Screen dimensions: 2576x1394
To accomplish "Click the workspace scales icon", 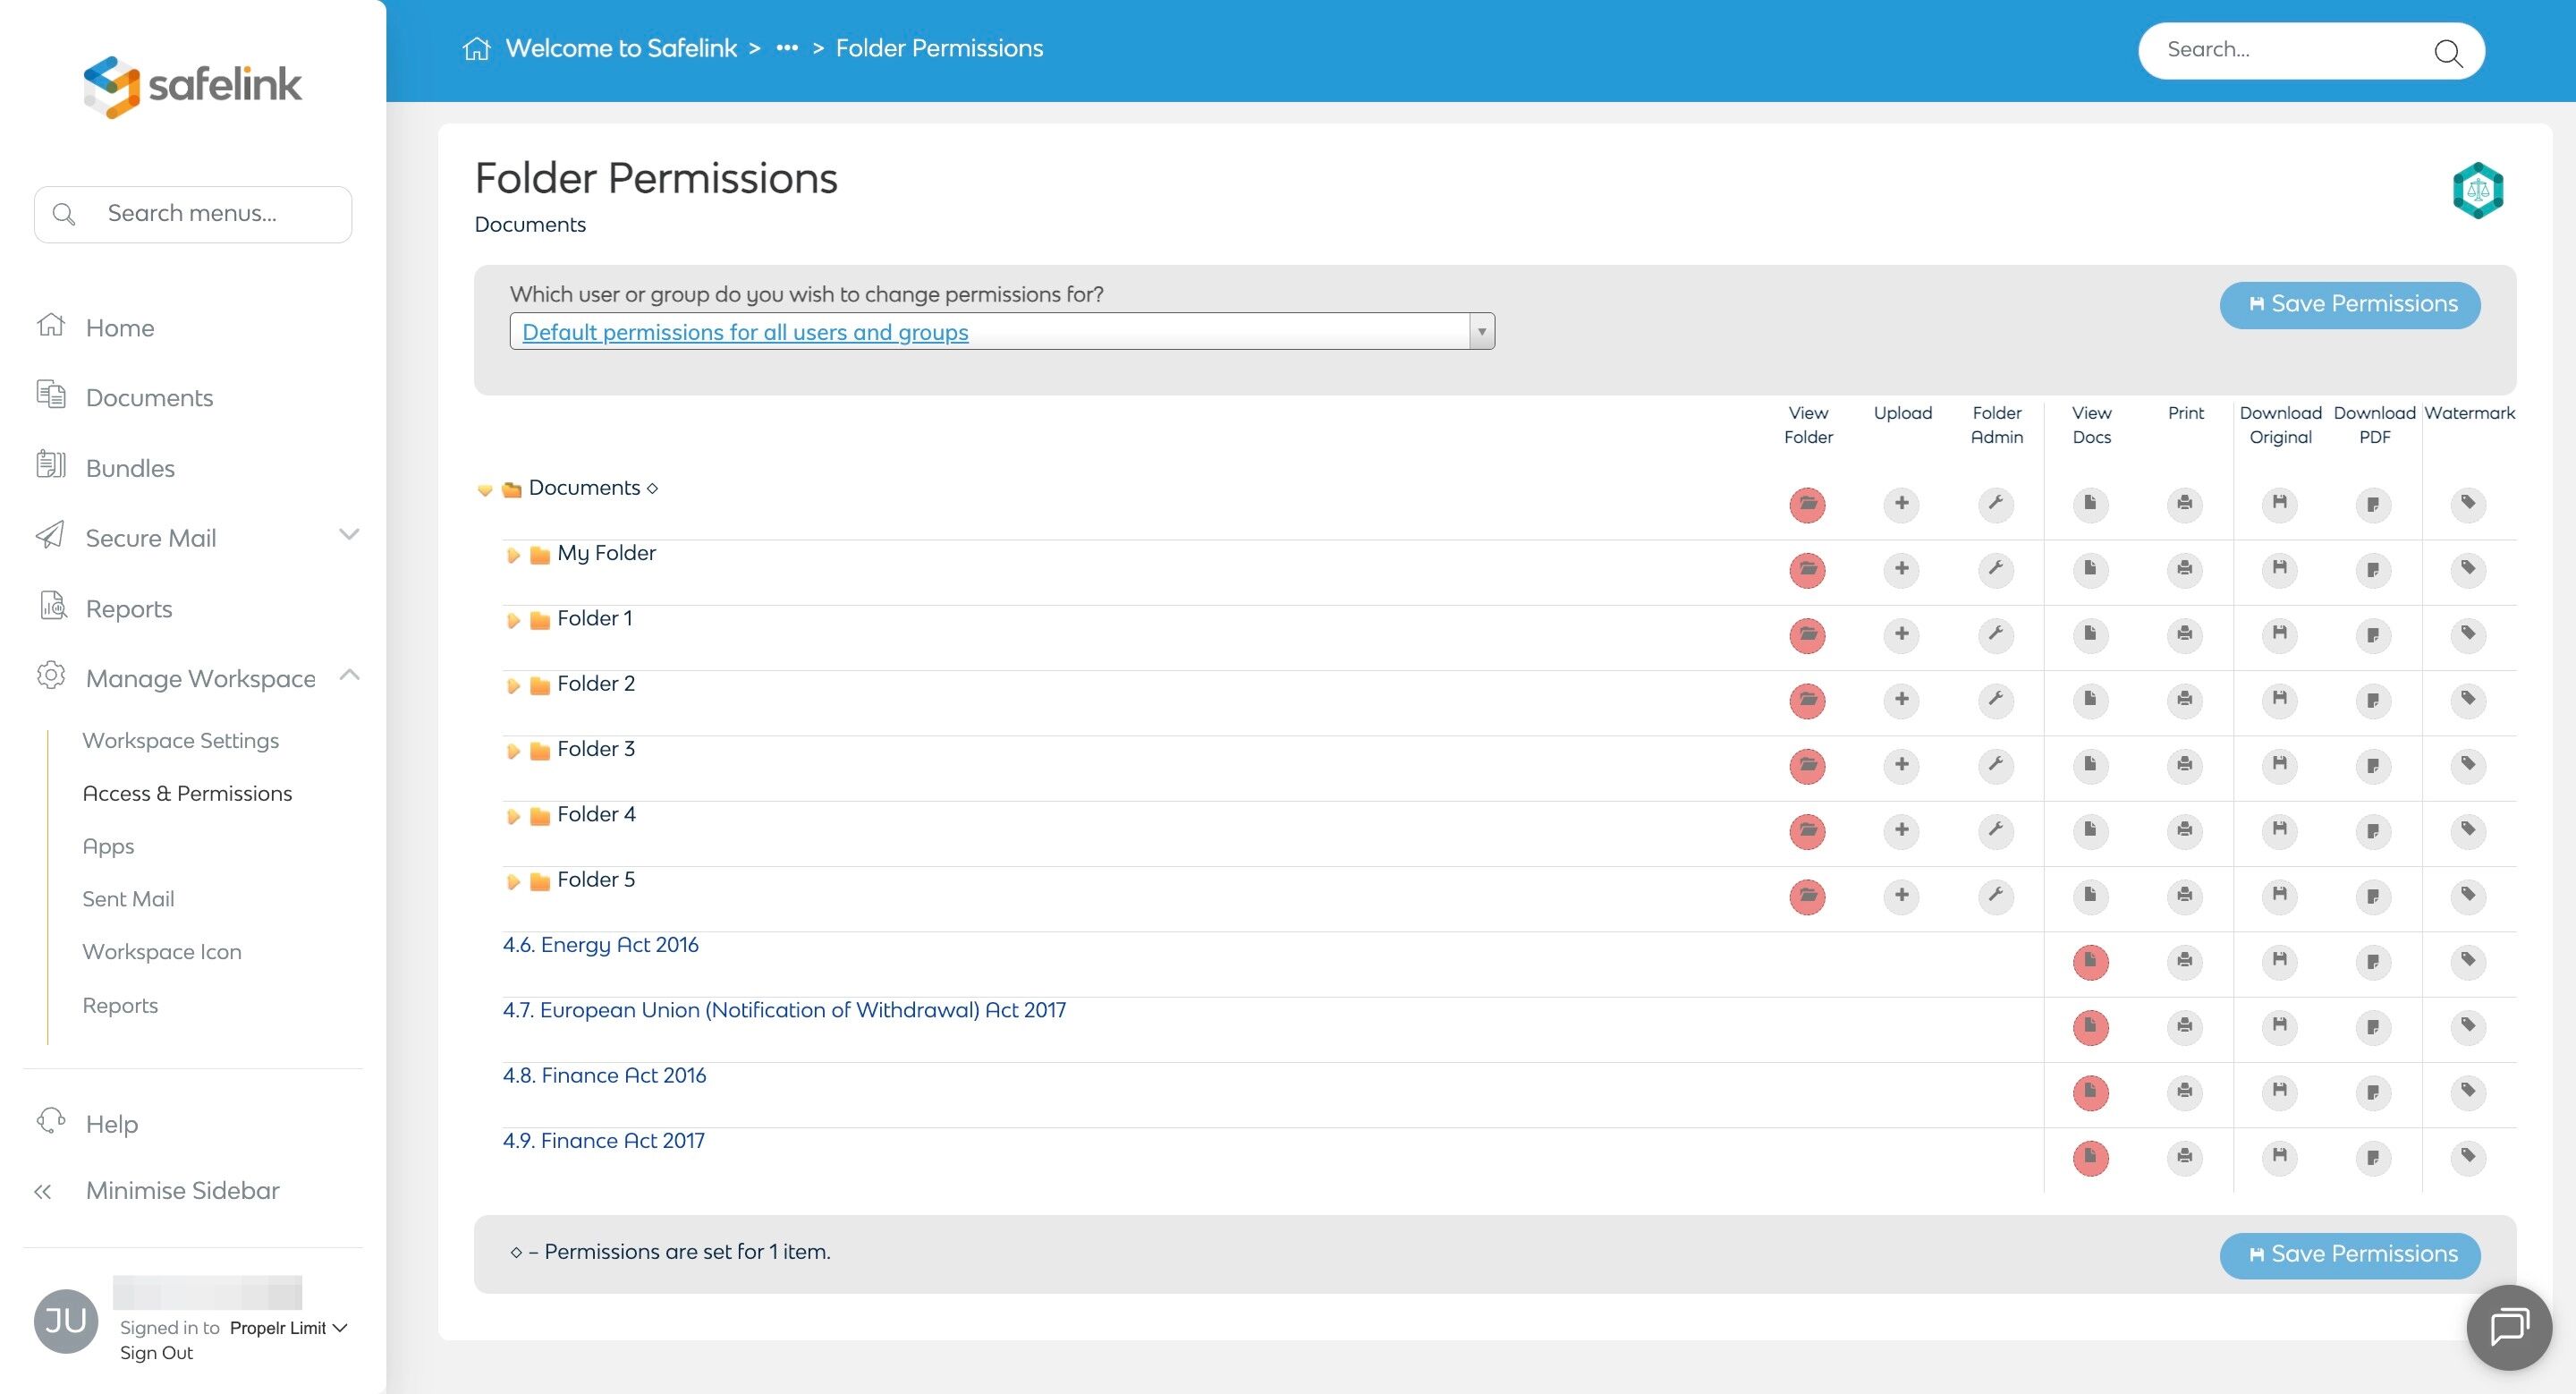I will pyautogui.click(x=2477, y=190).
